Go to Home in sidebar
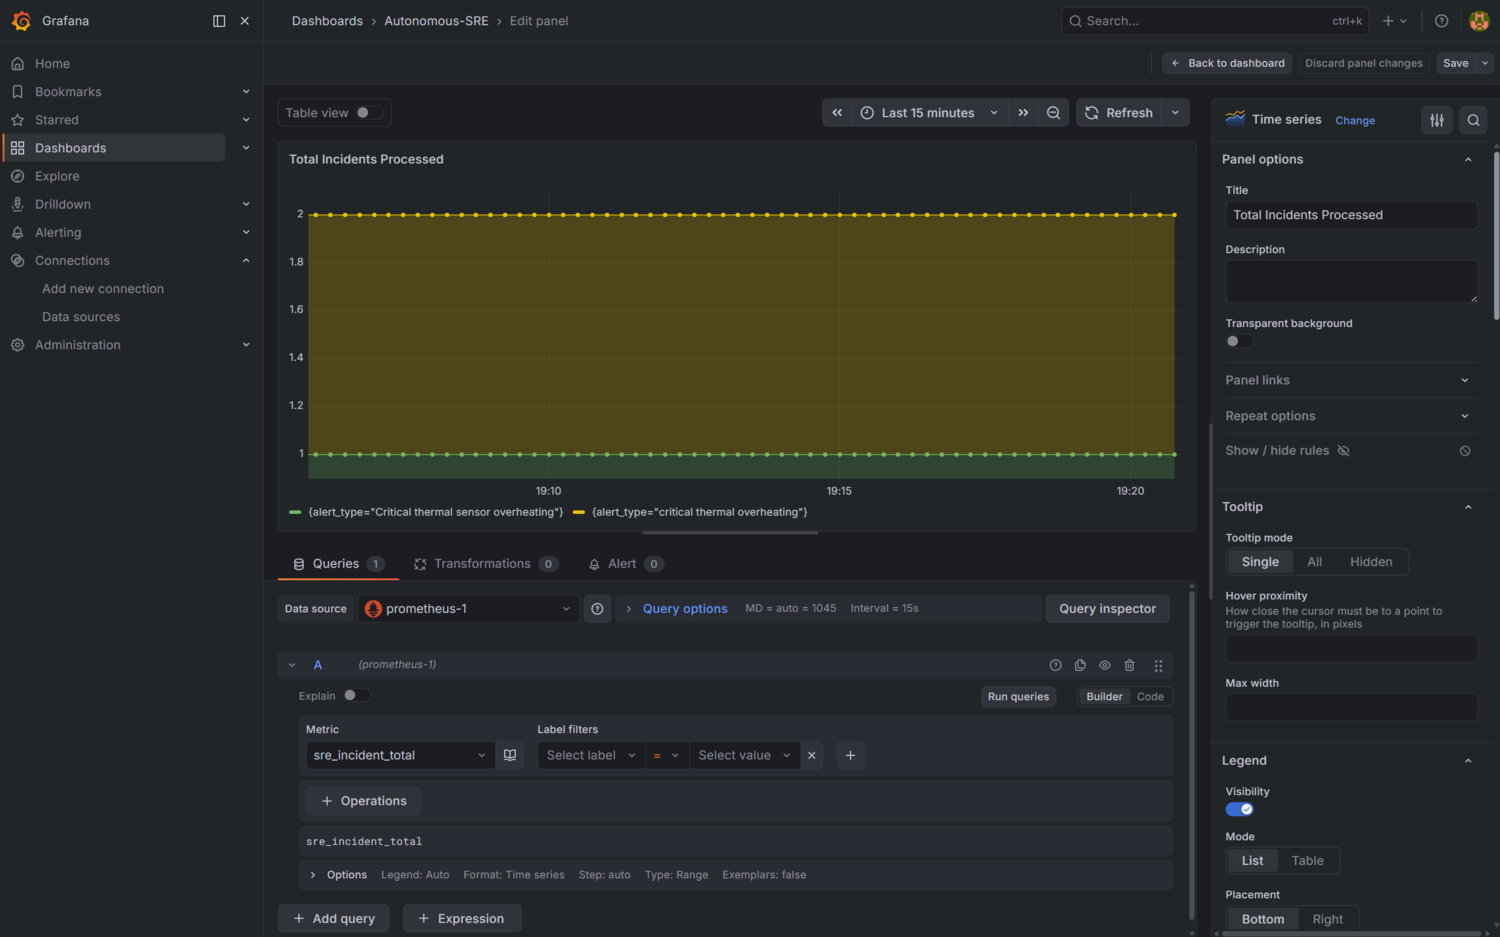The image size is (1500, 937). tap(52, 63)
